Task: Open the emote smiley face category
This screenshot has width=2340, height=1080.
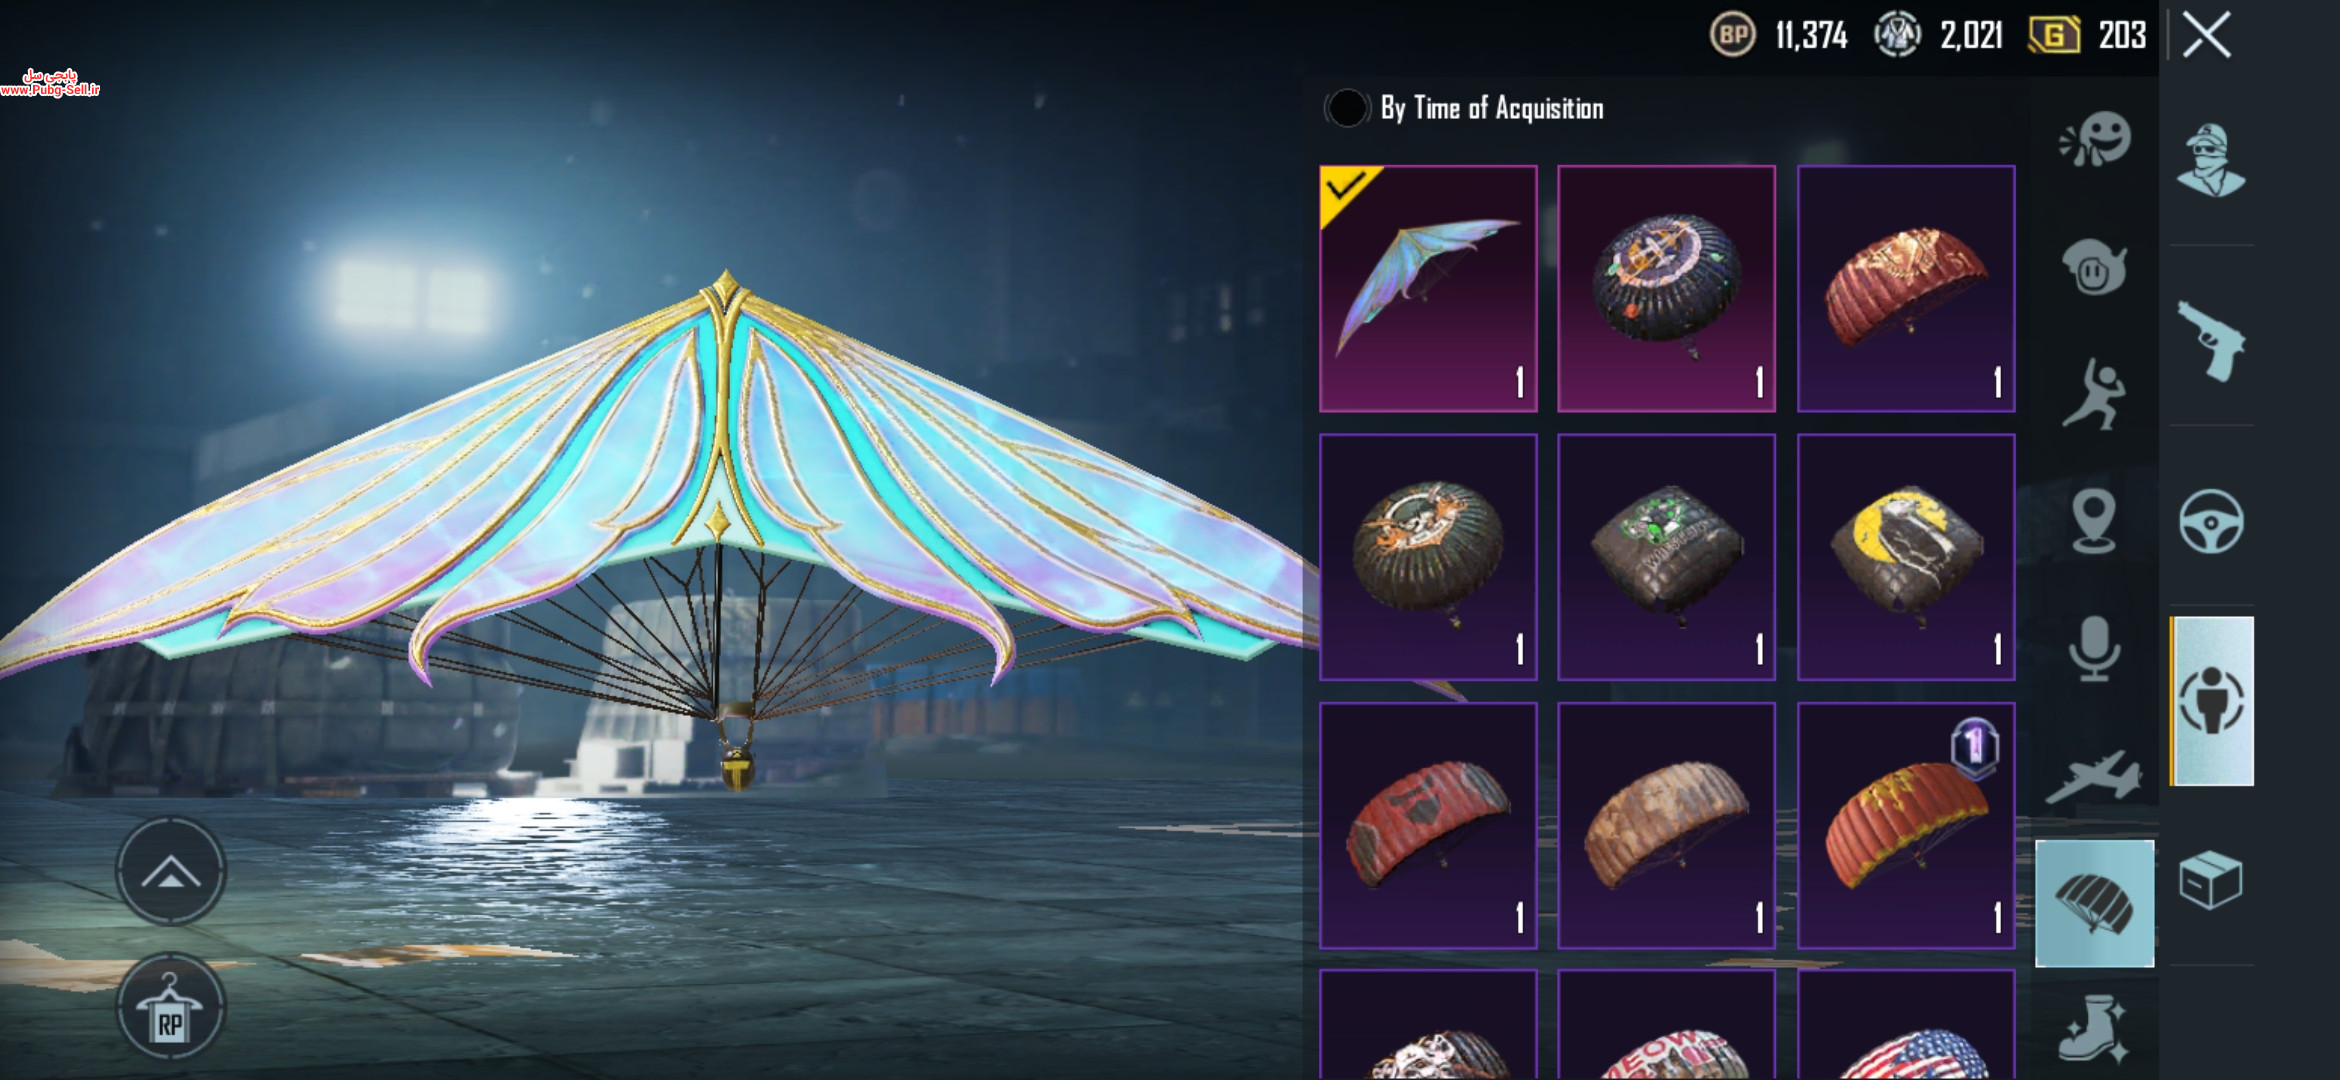Action: (x=2095, y=140)
